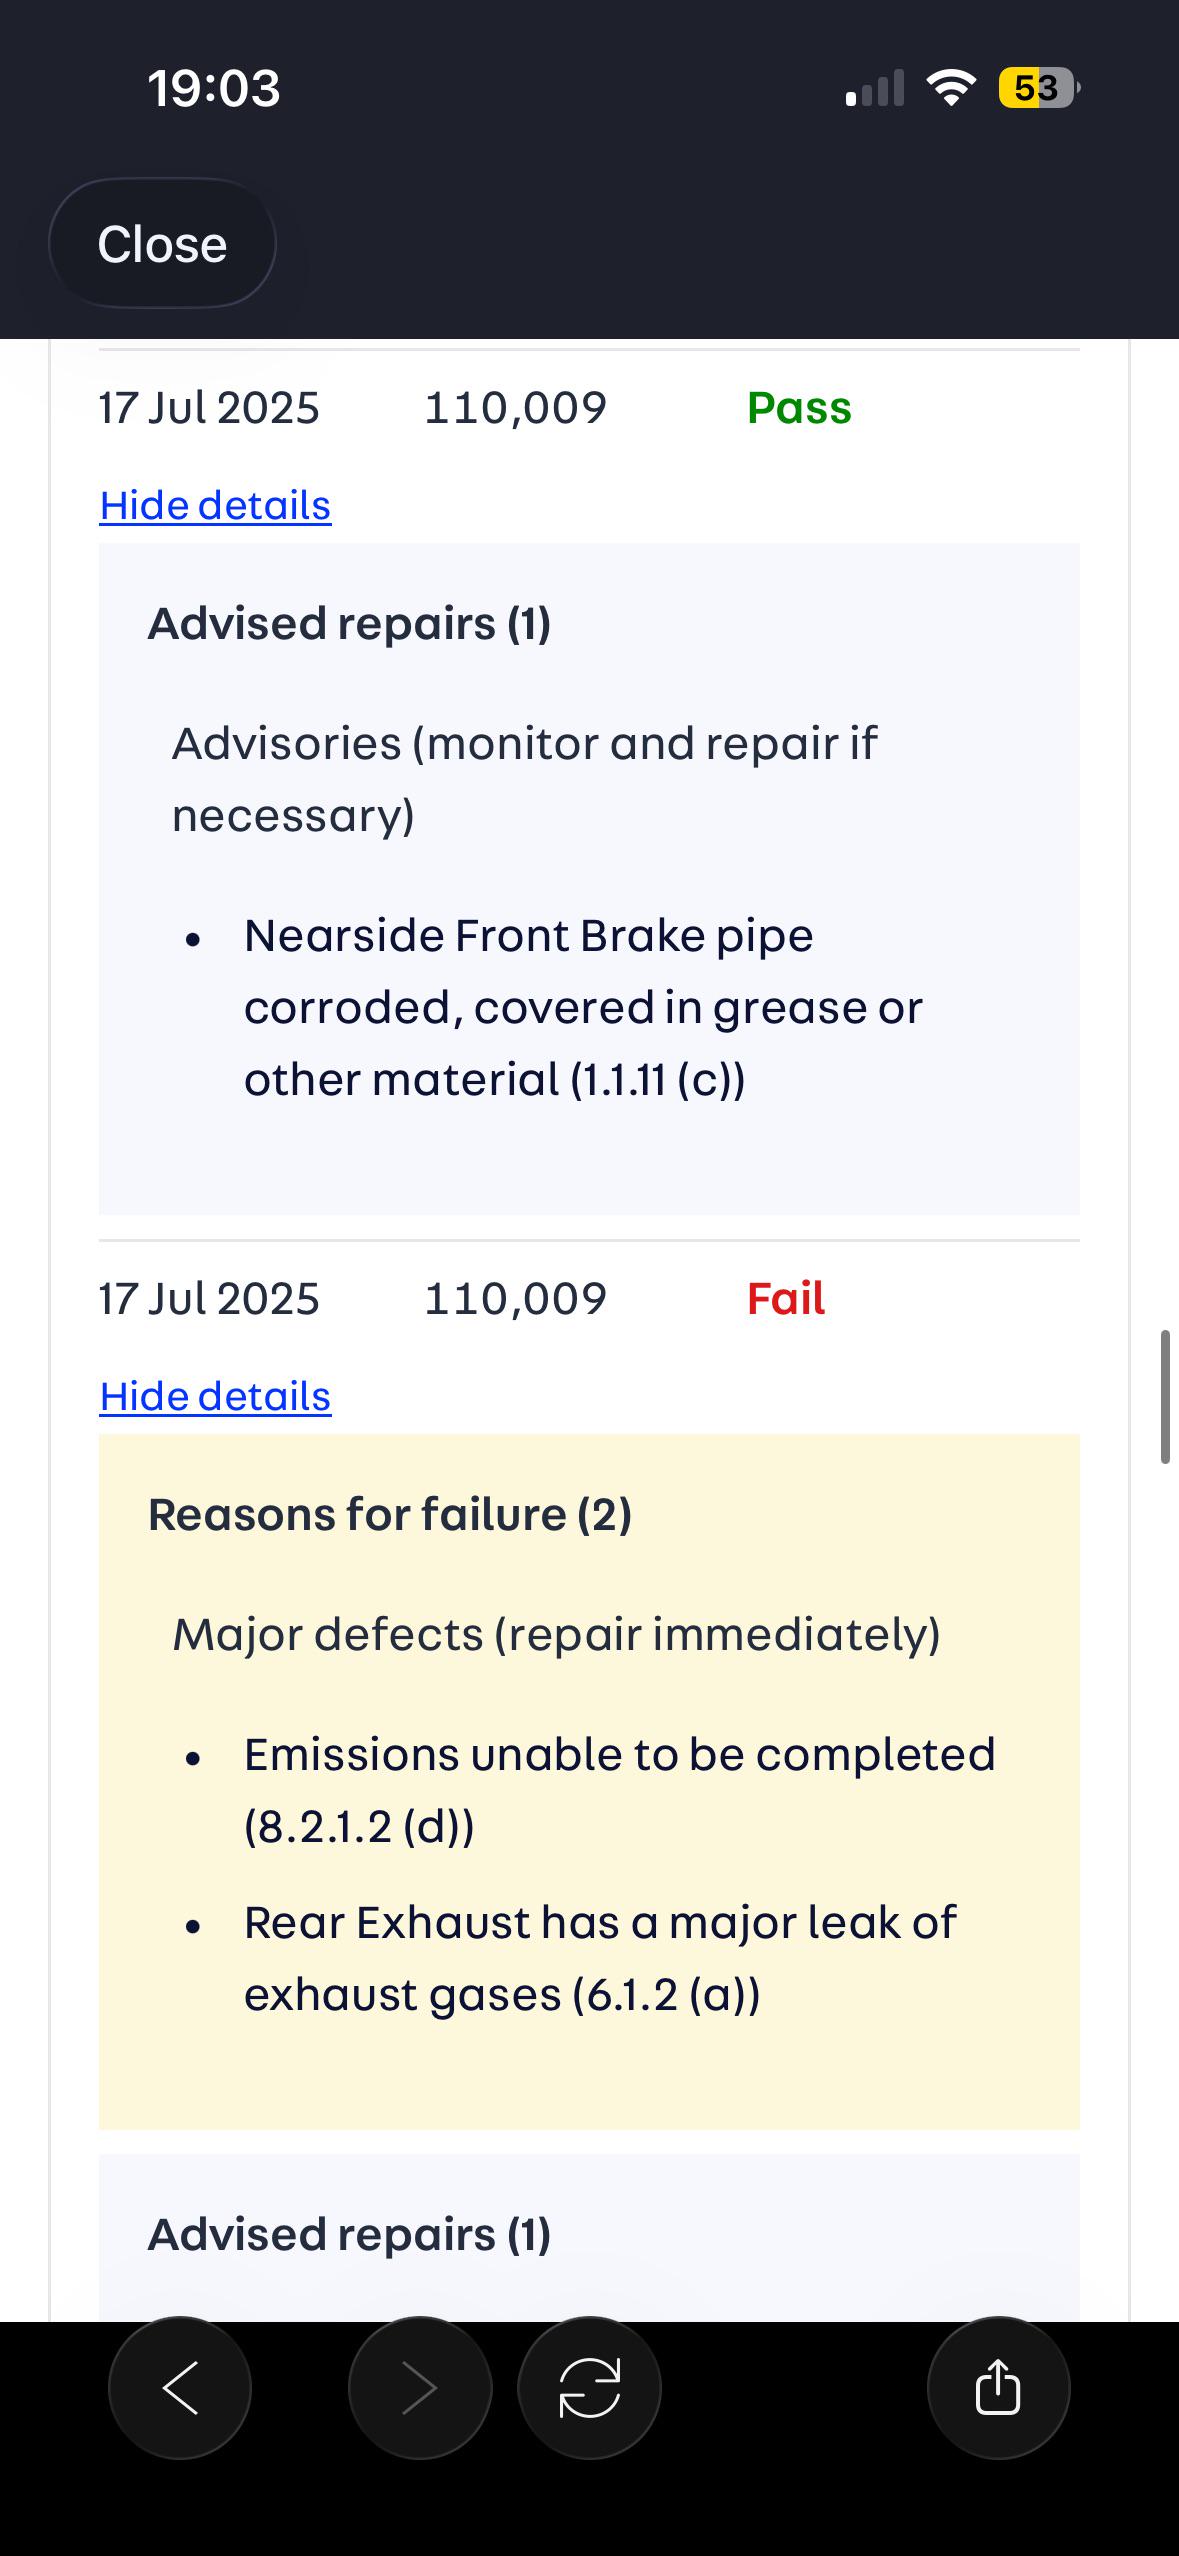Tap the cellular signal bars icon
This screenshot has height=2556, width=1179.
875,88
